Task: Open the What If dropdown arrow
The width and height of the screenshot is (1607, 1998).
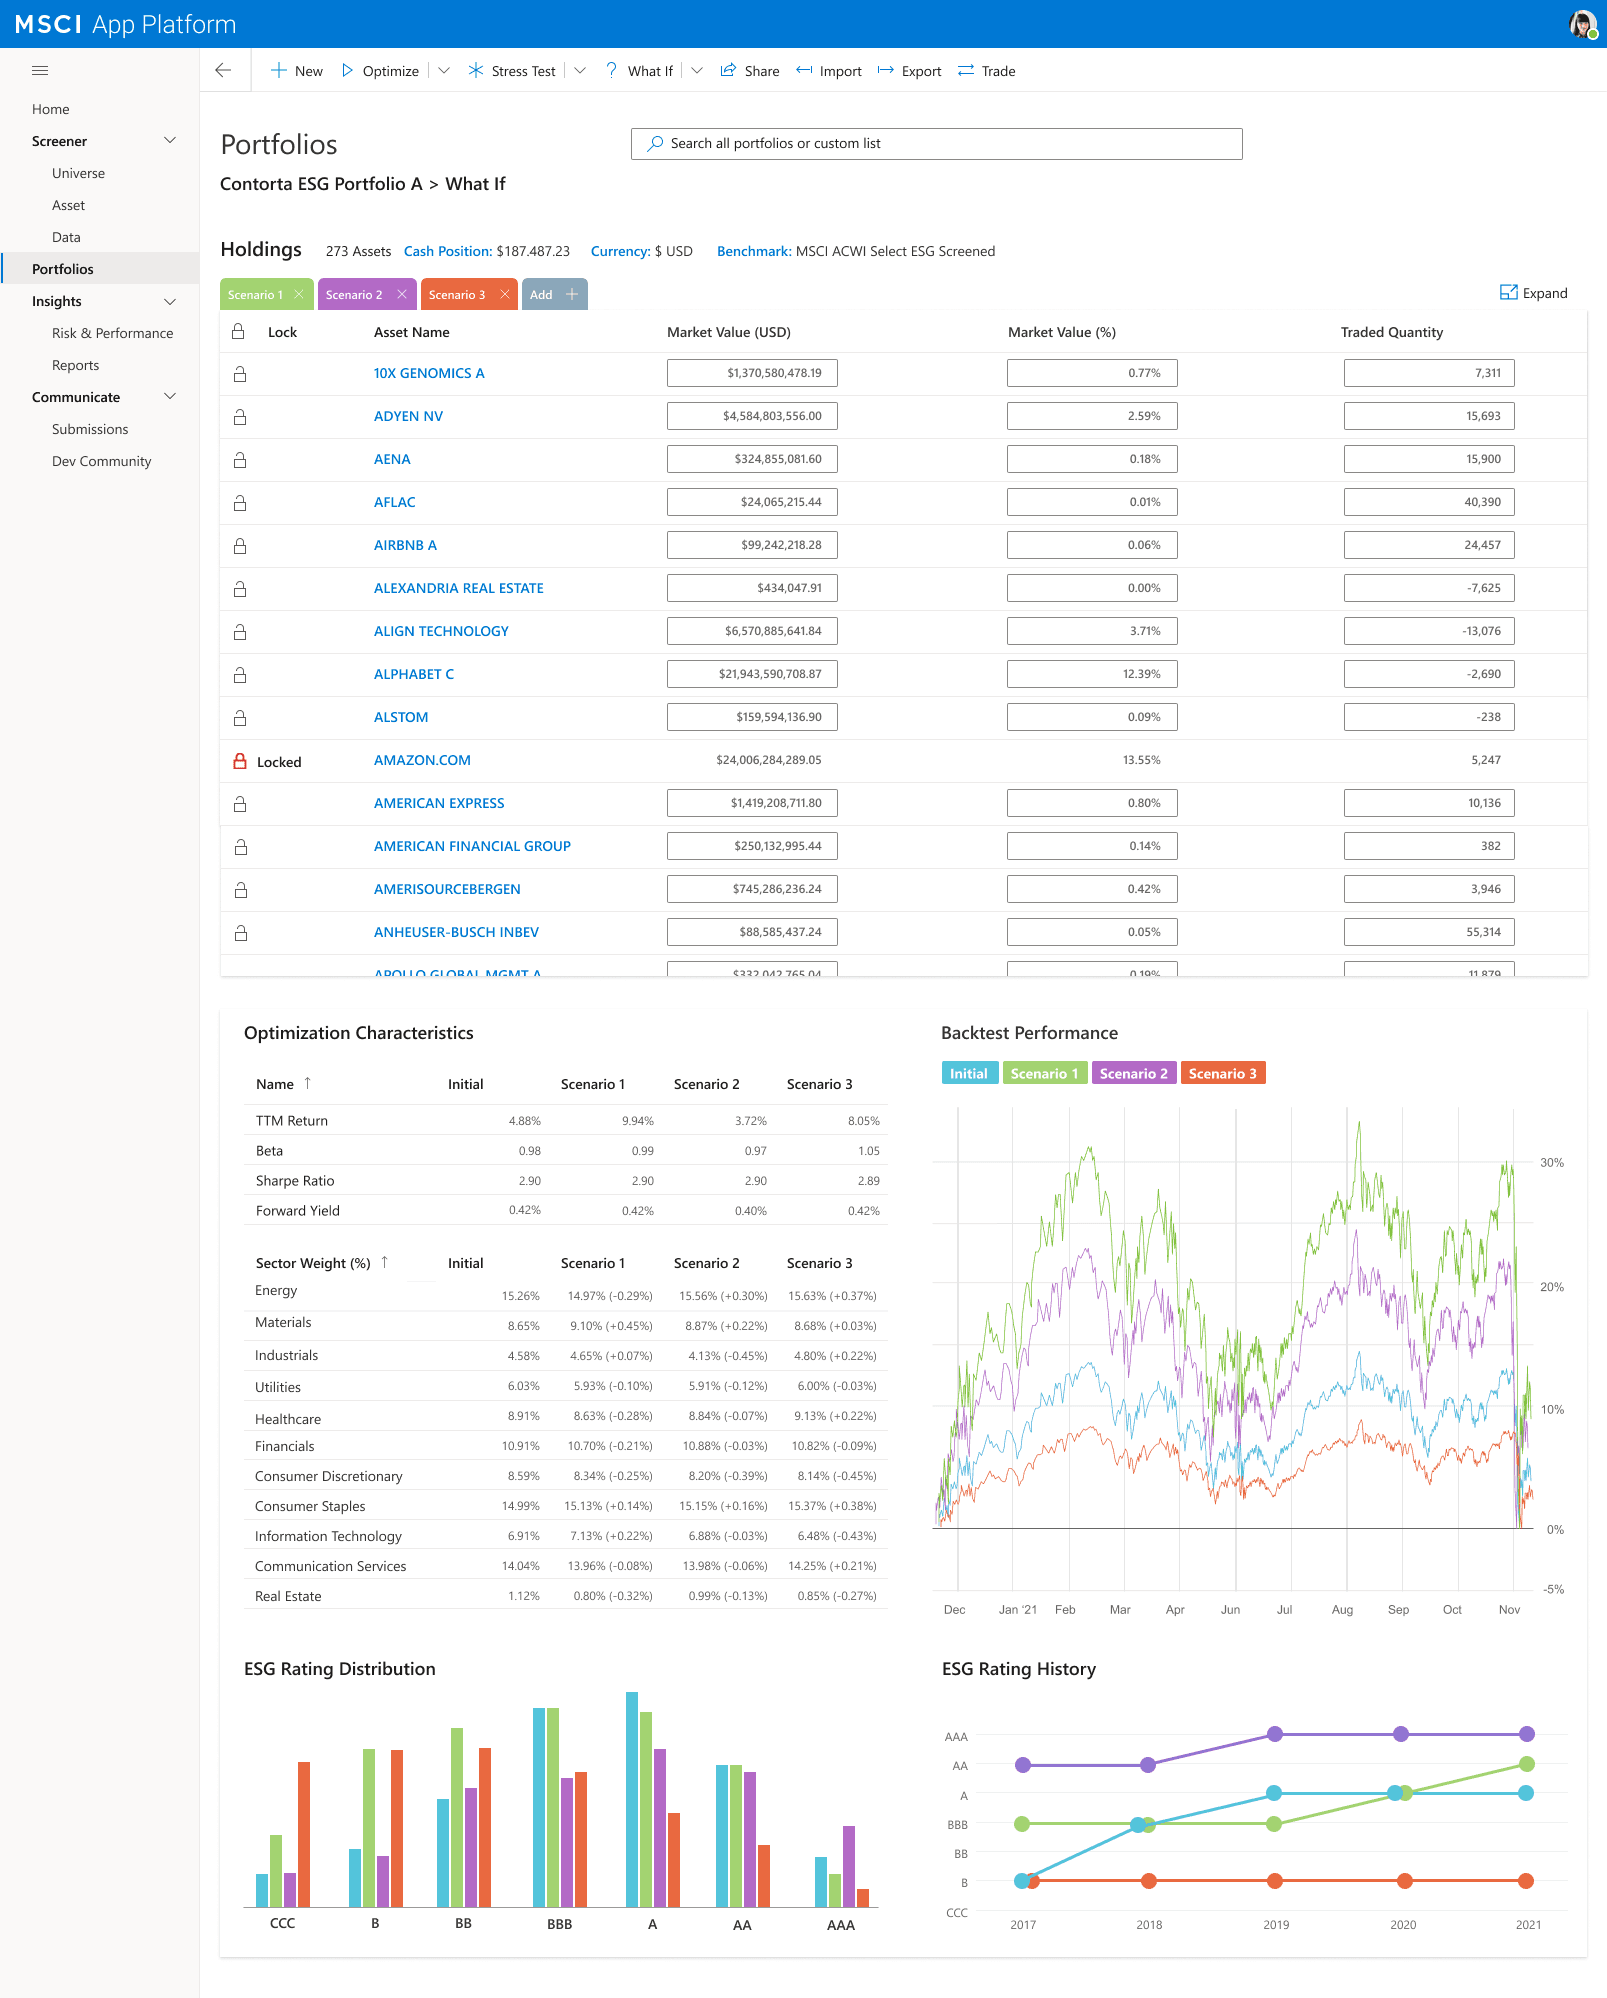Action: tap(697, 70)
